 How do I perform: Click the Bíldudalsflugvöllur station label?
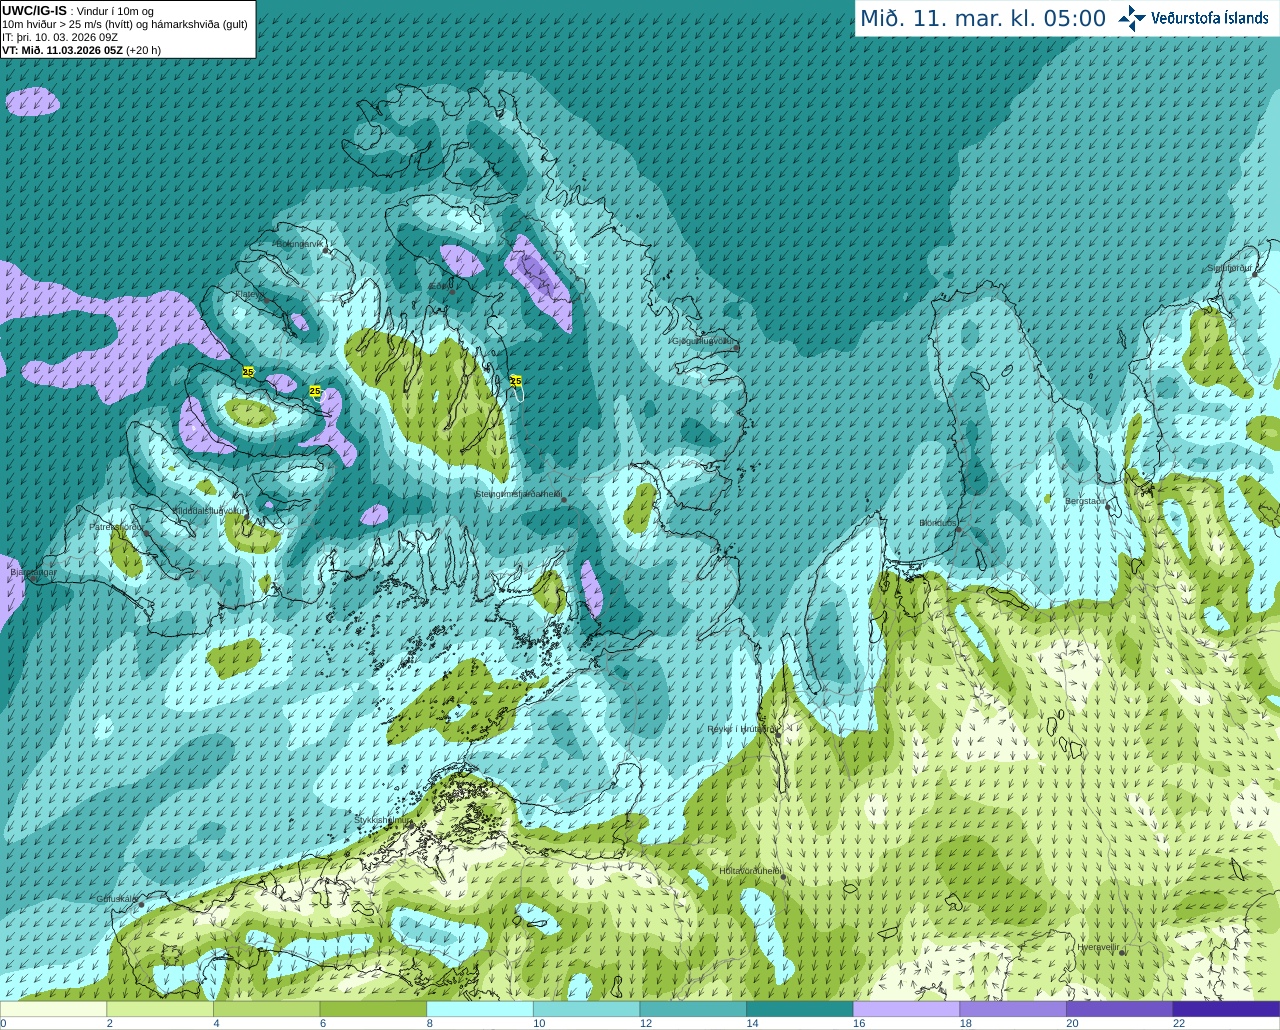click(208, 510)
